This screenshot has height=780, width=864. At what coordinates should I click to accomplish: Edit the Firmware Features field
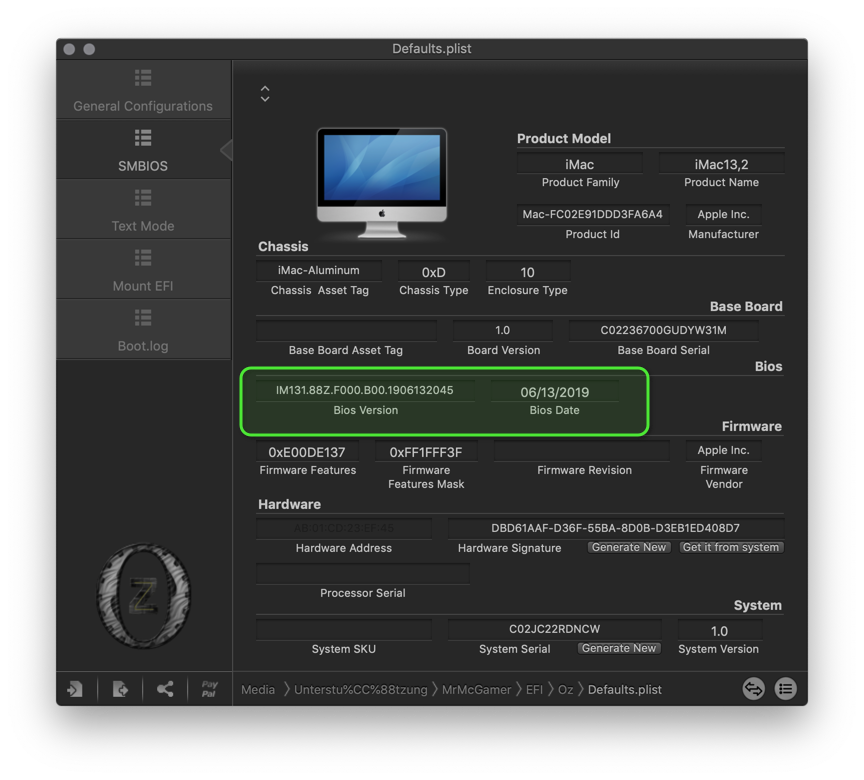point(307,452)
